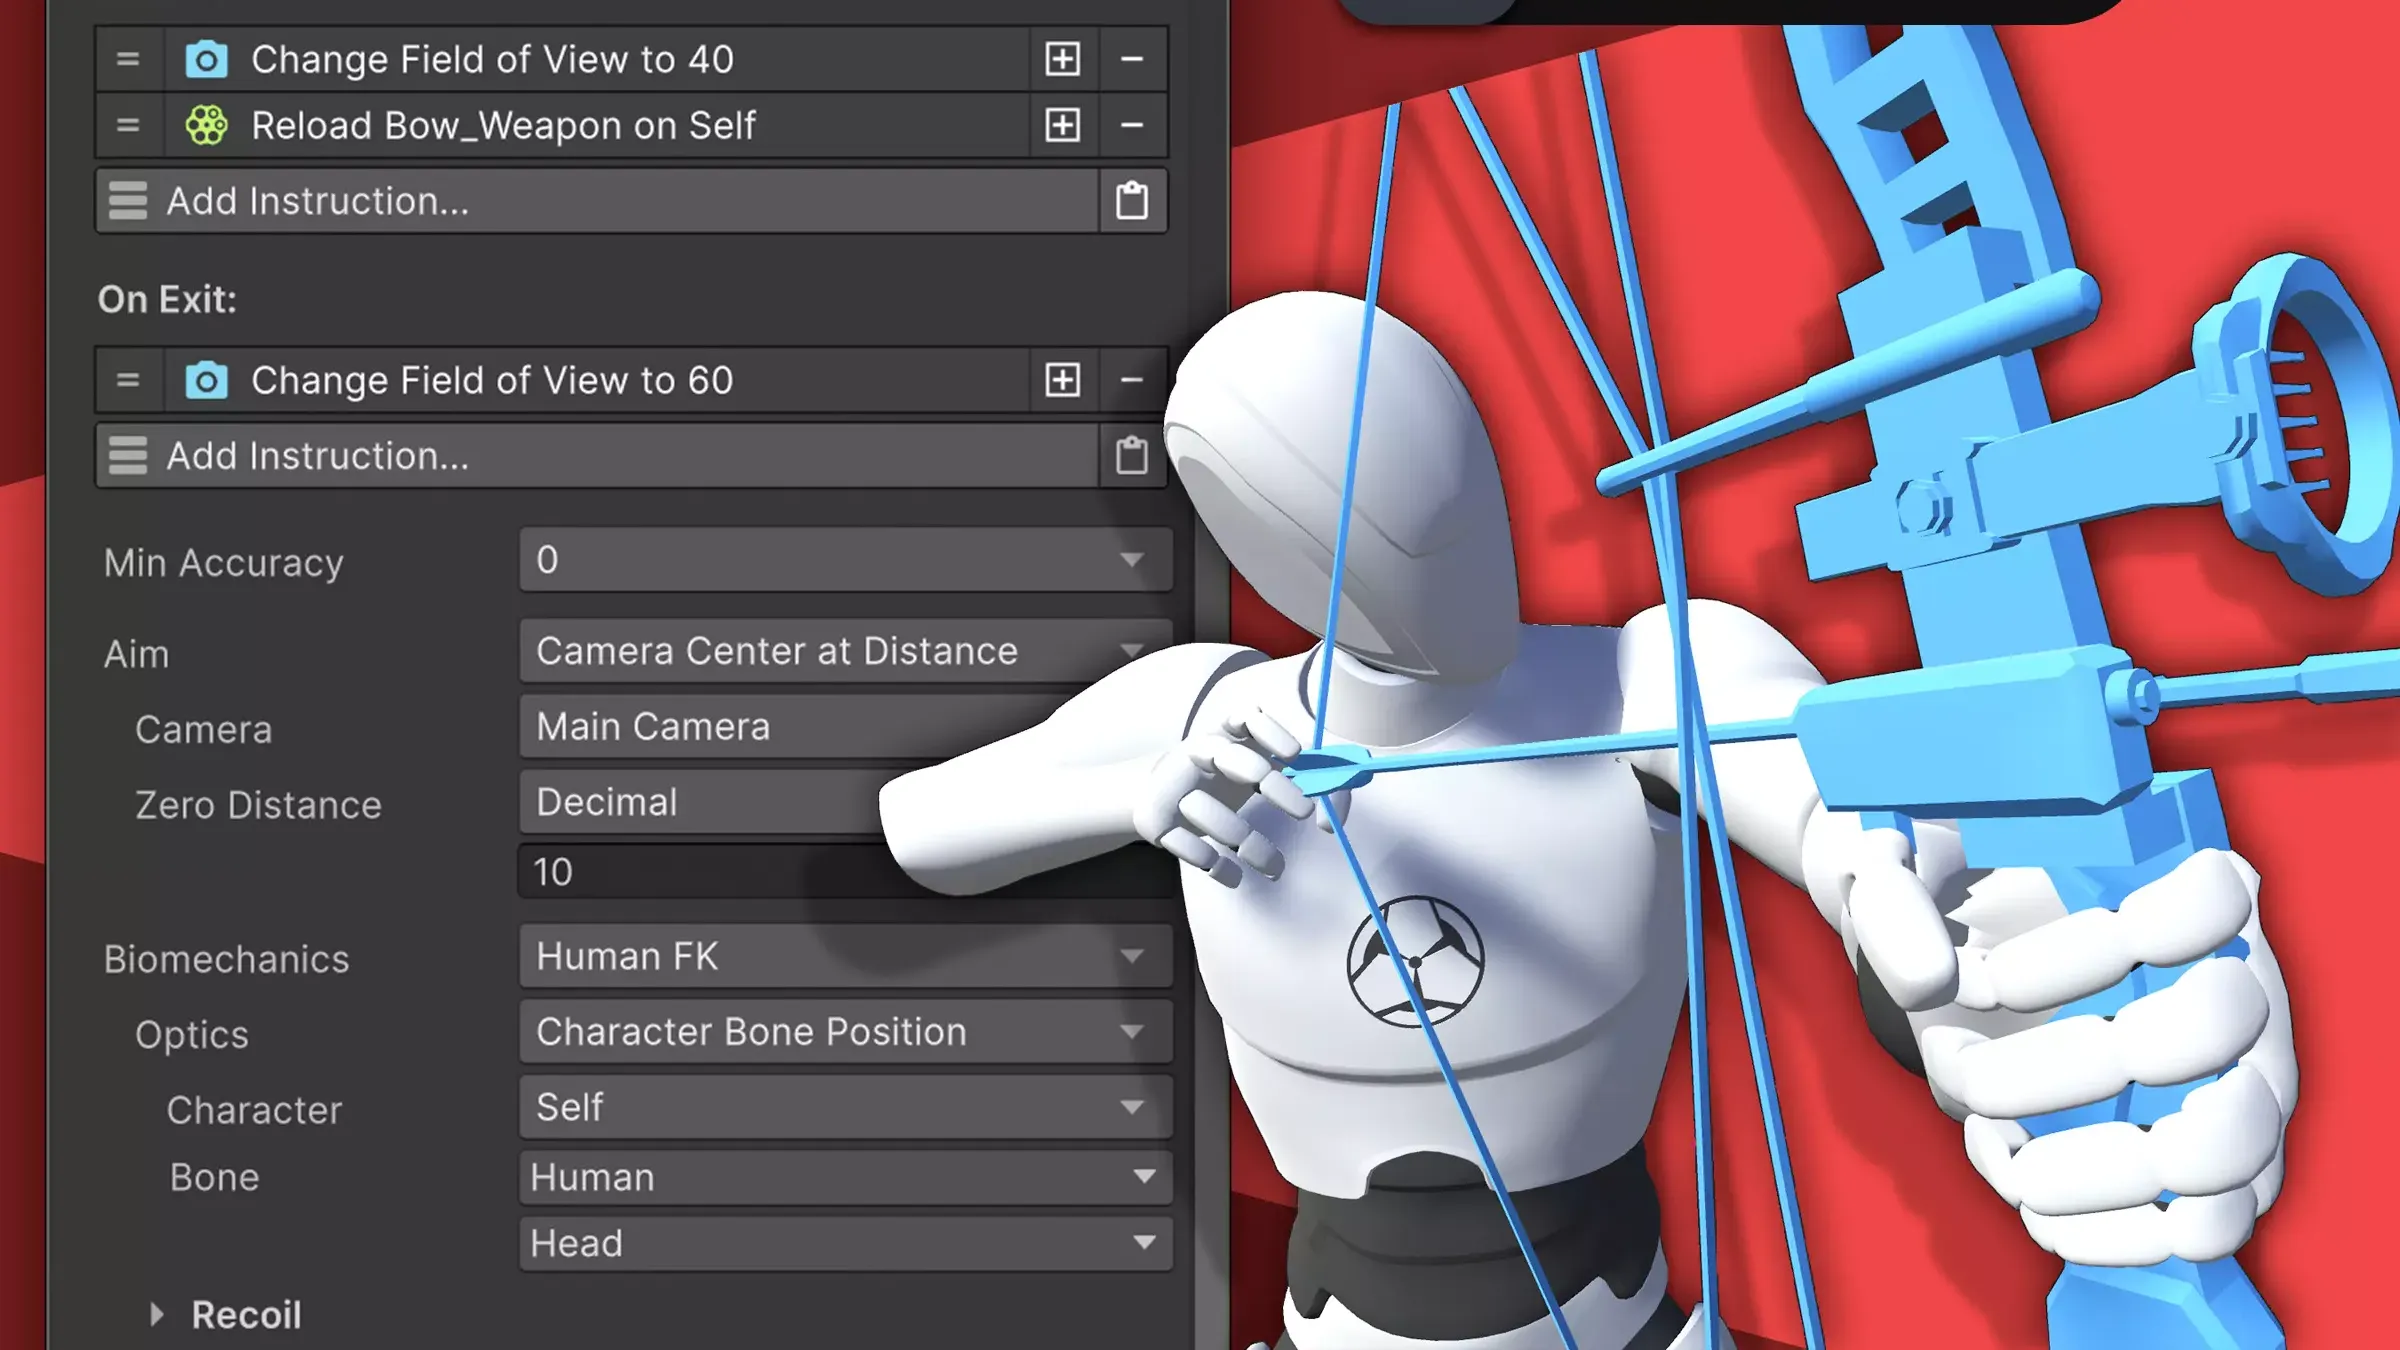Click the Bone label

click(x=214, y=1178)
